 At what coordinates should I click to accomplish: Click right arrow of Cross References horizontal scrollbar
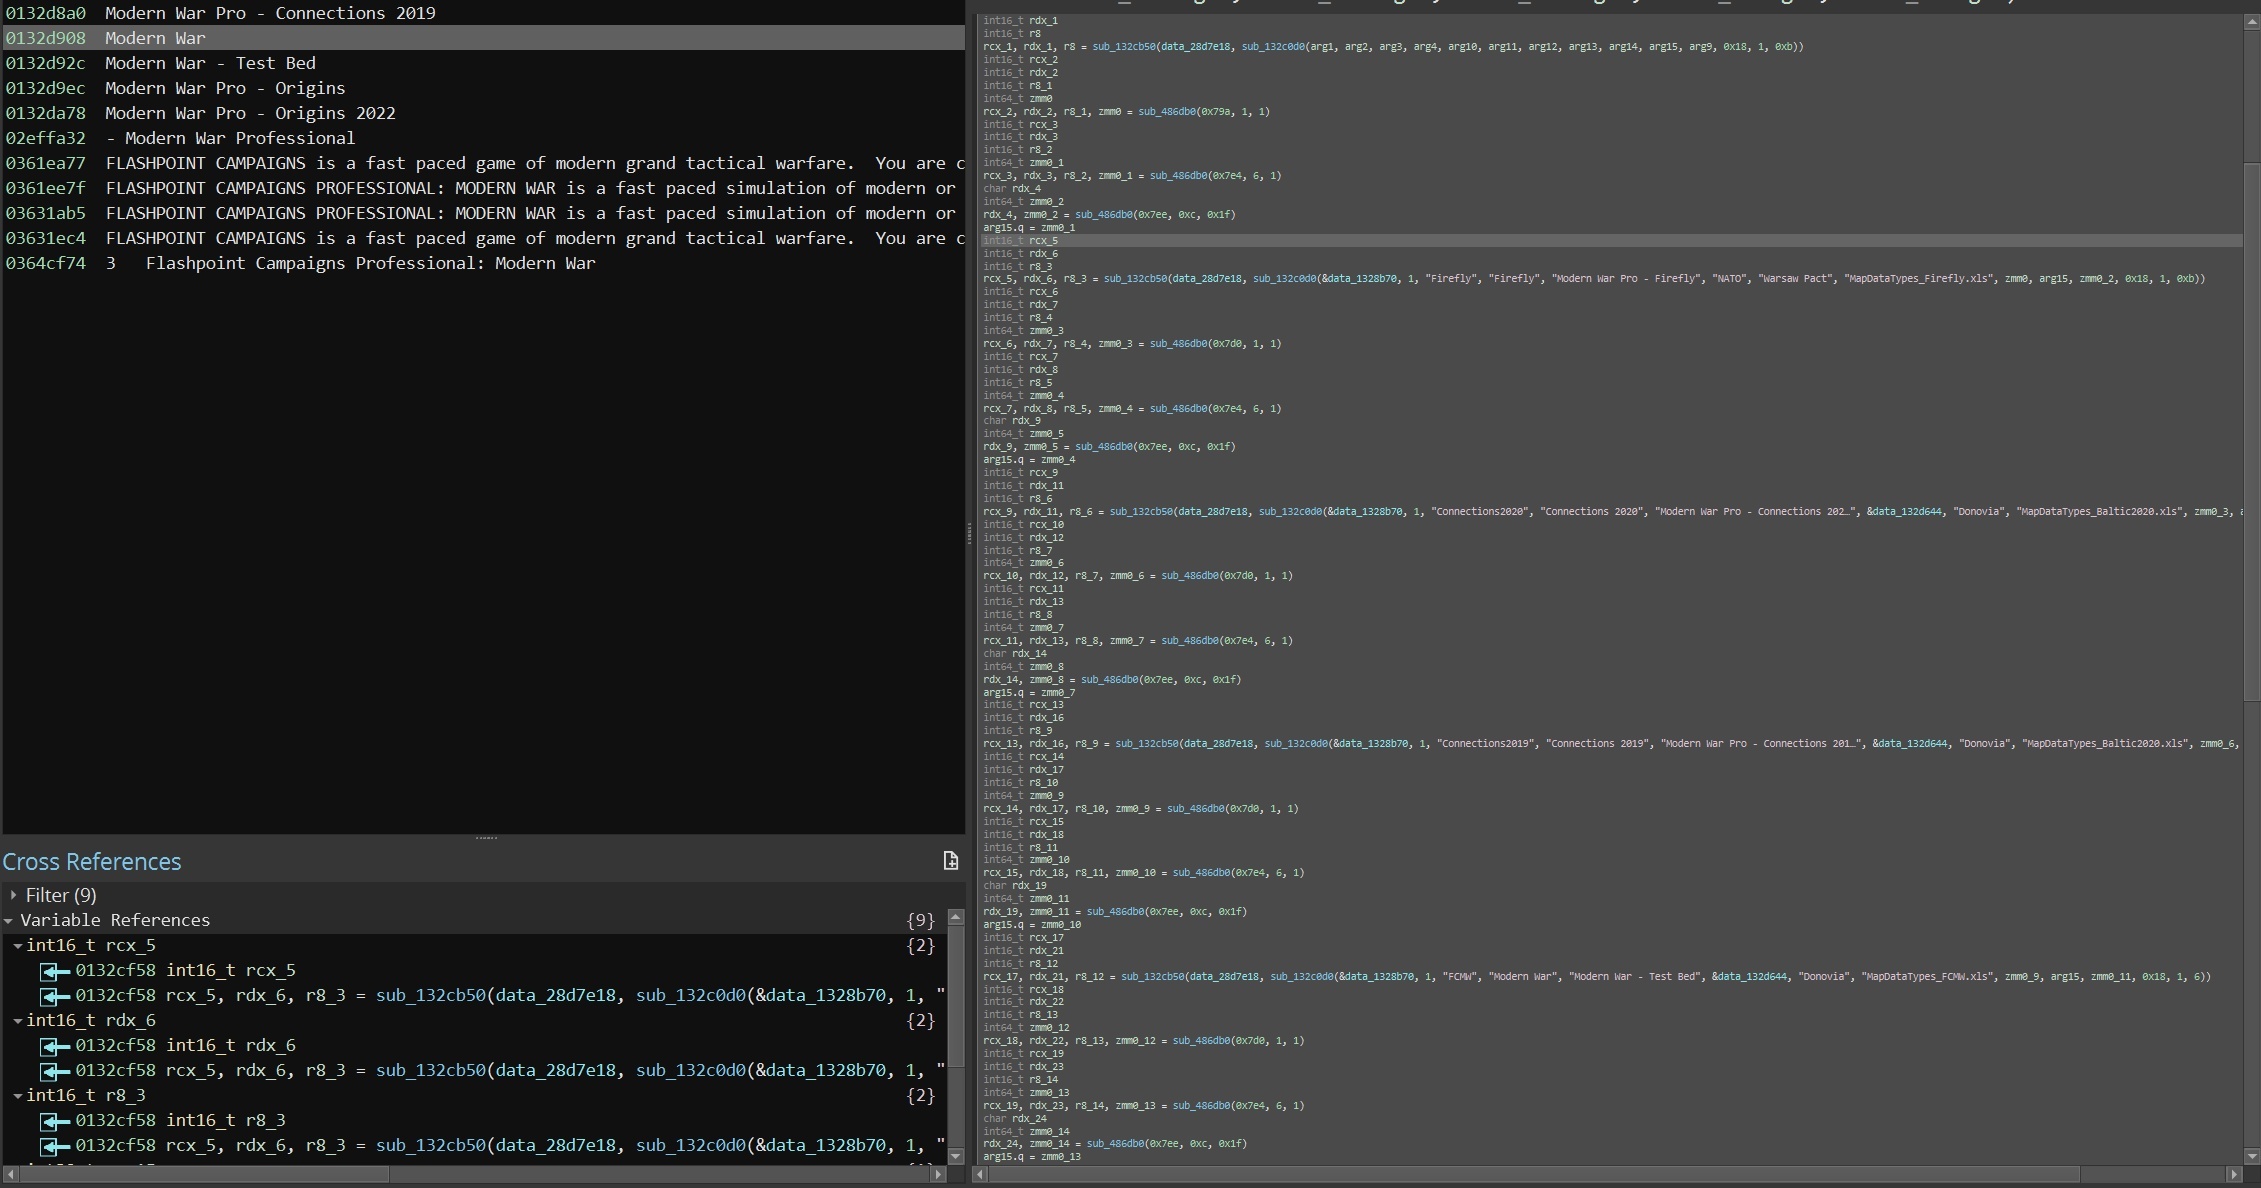(937, 1174)
